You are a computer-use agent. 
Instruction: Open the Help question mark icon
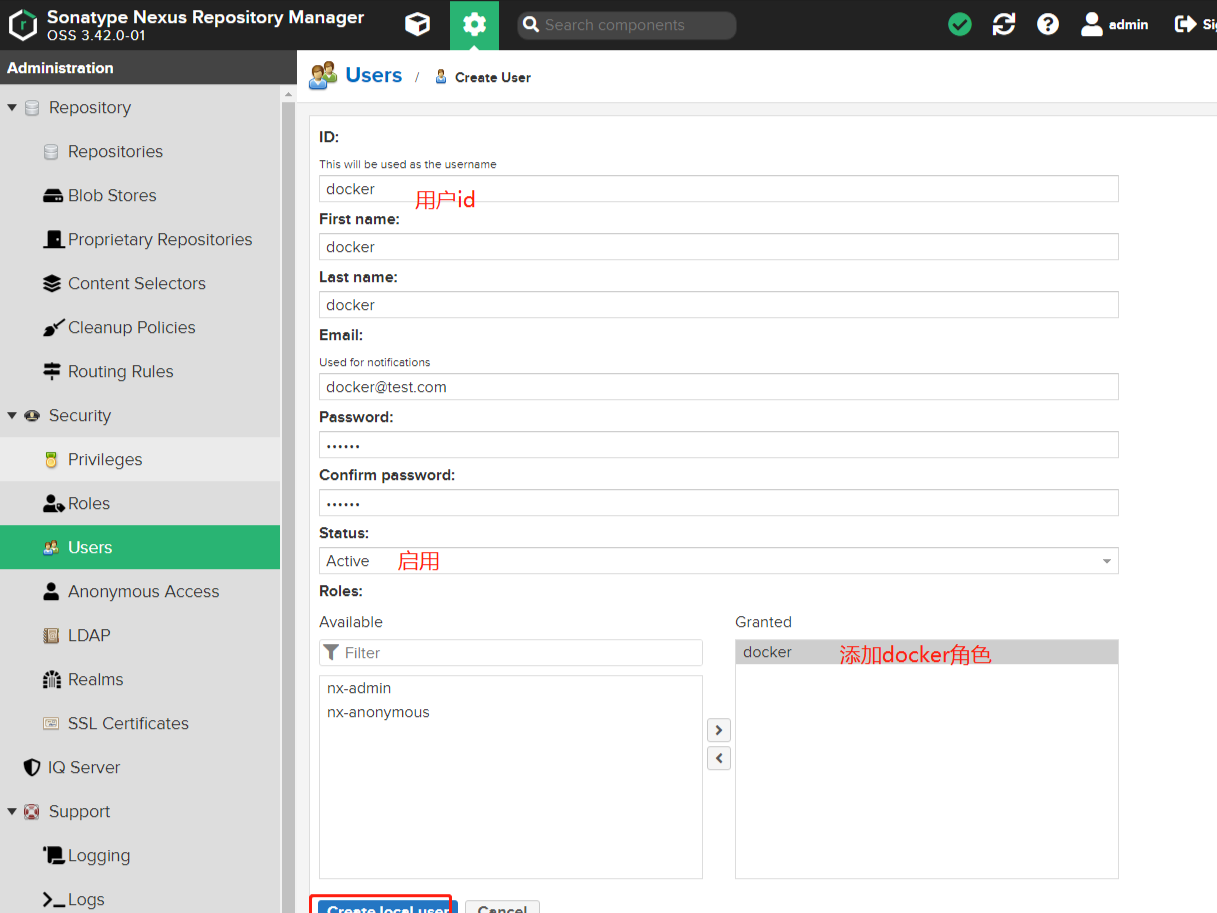point(1048,25)
